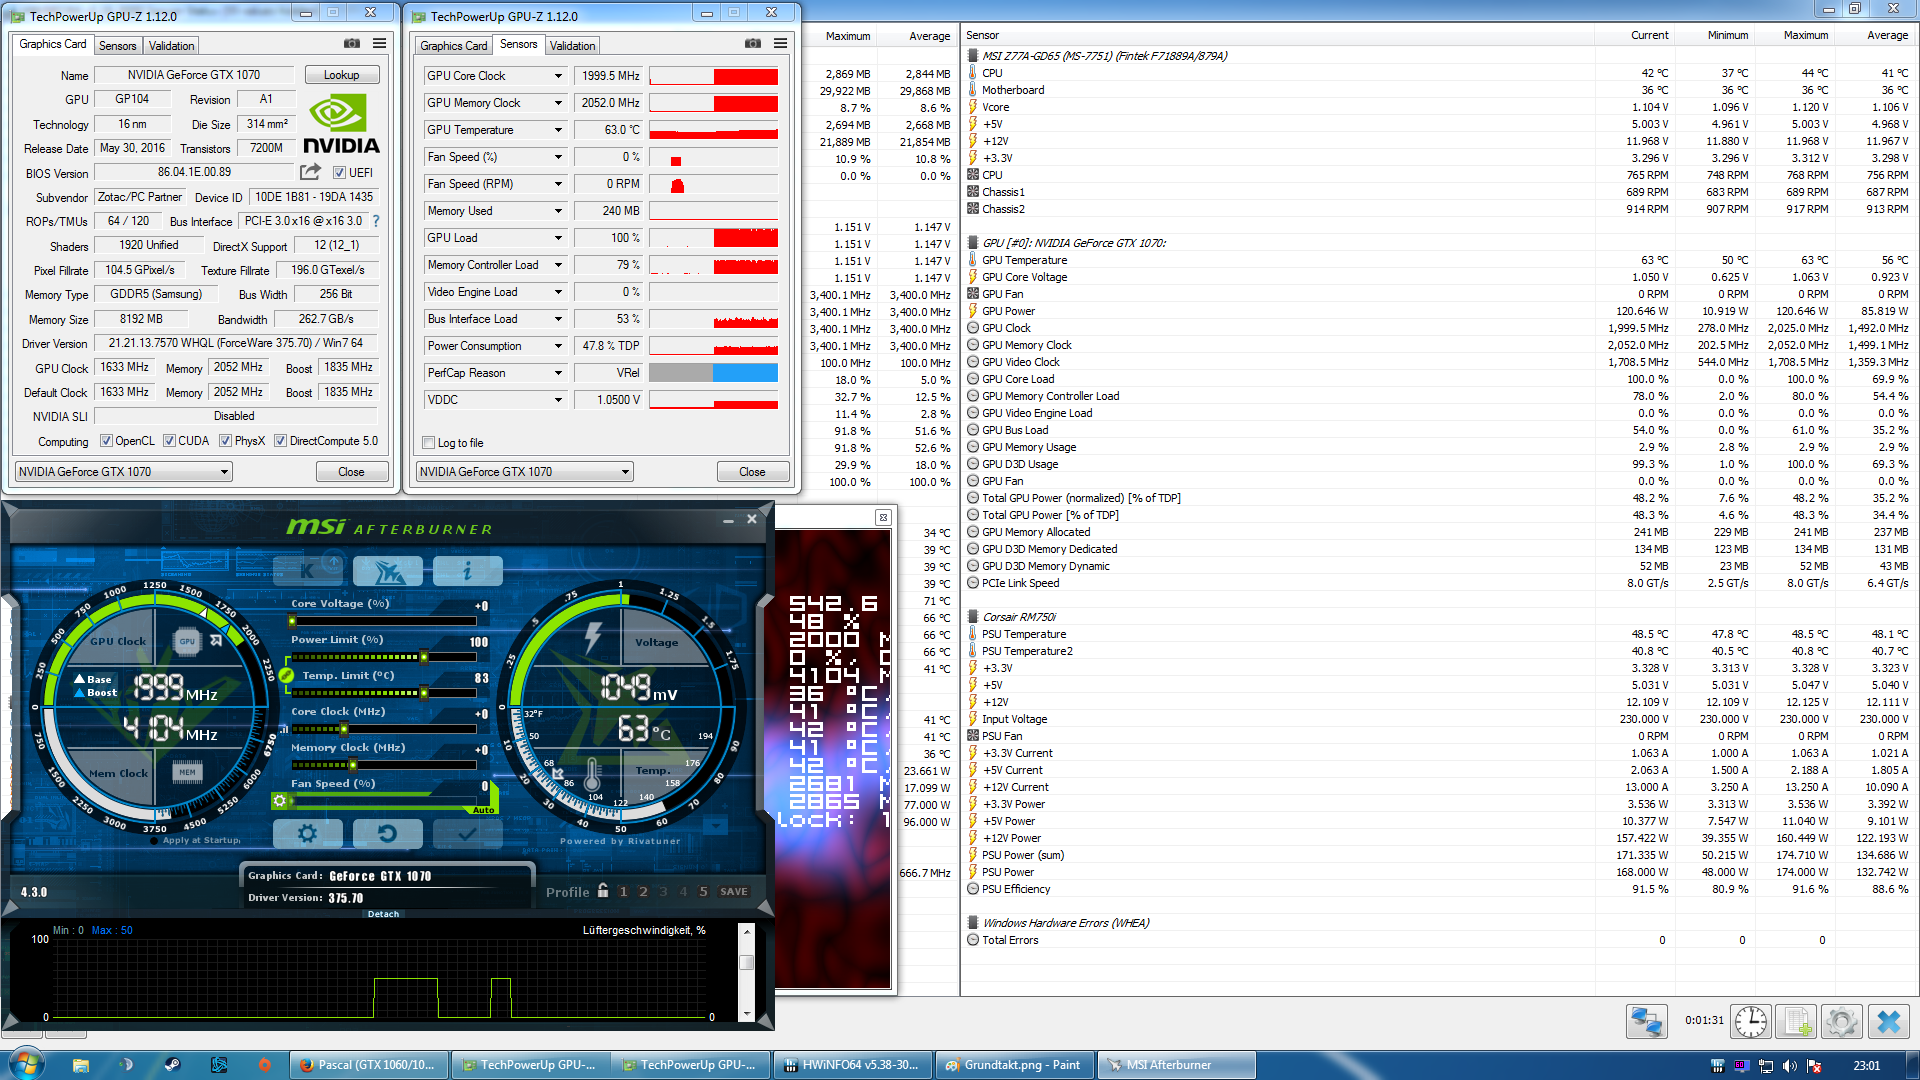The width and height of the screenshot is (1920, 1080).
Task: Toggle Auto fan speed mode
Action: pos(484,809)
